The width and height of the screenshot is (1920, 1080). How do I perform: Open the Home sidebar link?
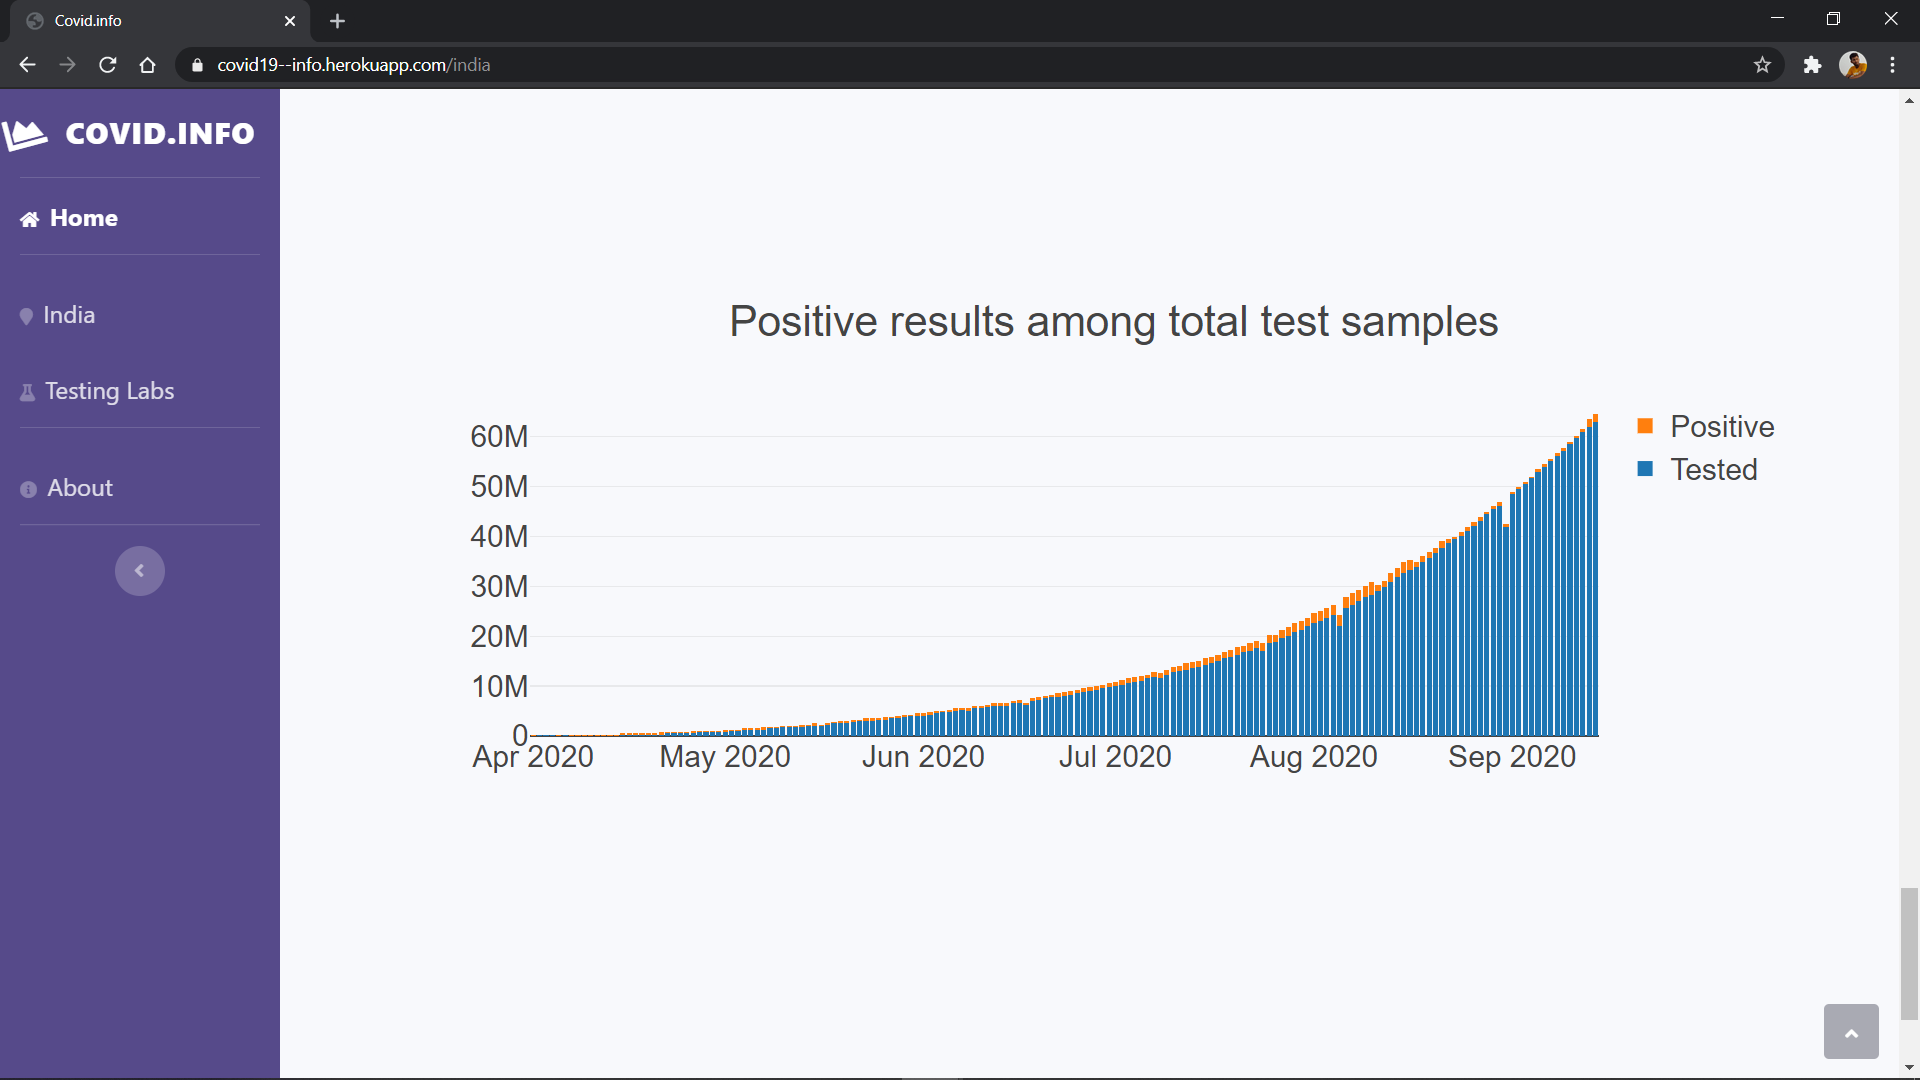[x=83, y=218]
